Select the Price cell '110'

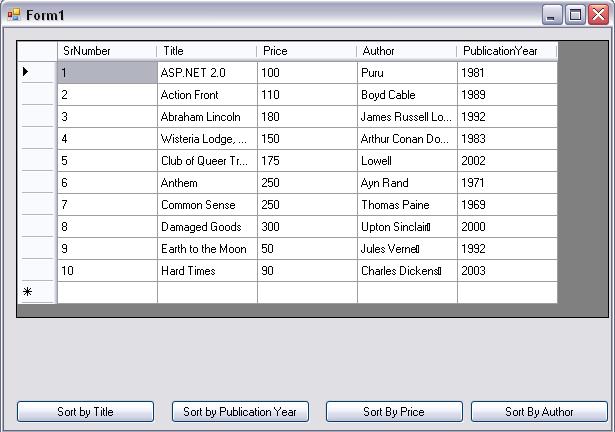307,95
